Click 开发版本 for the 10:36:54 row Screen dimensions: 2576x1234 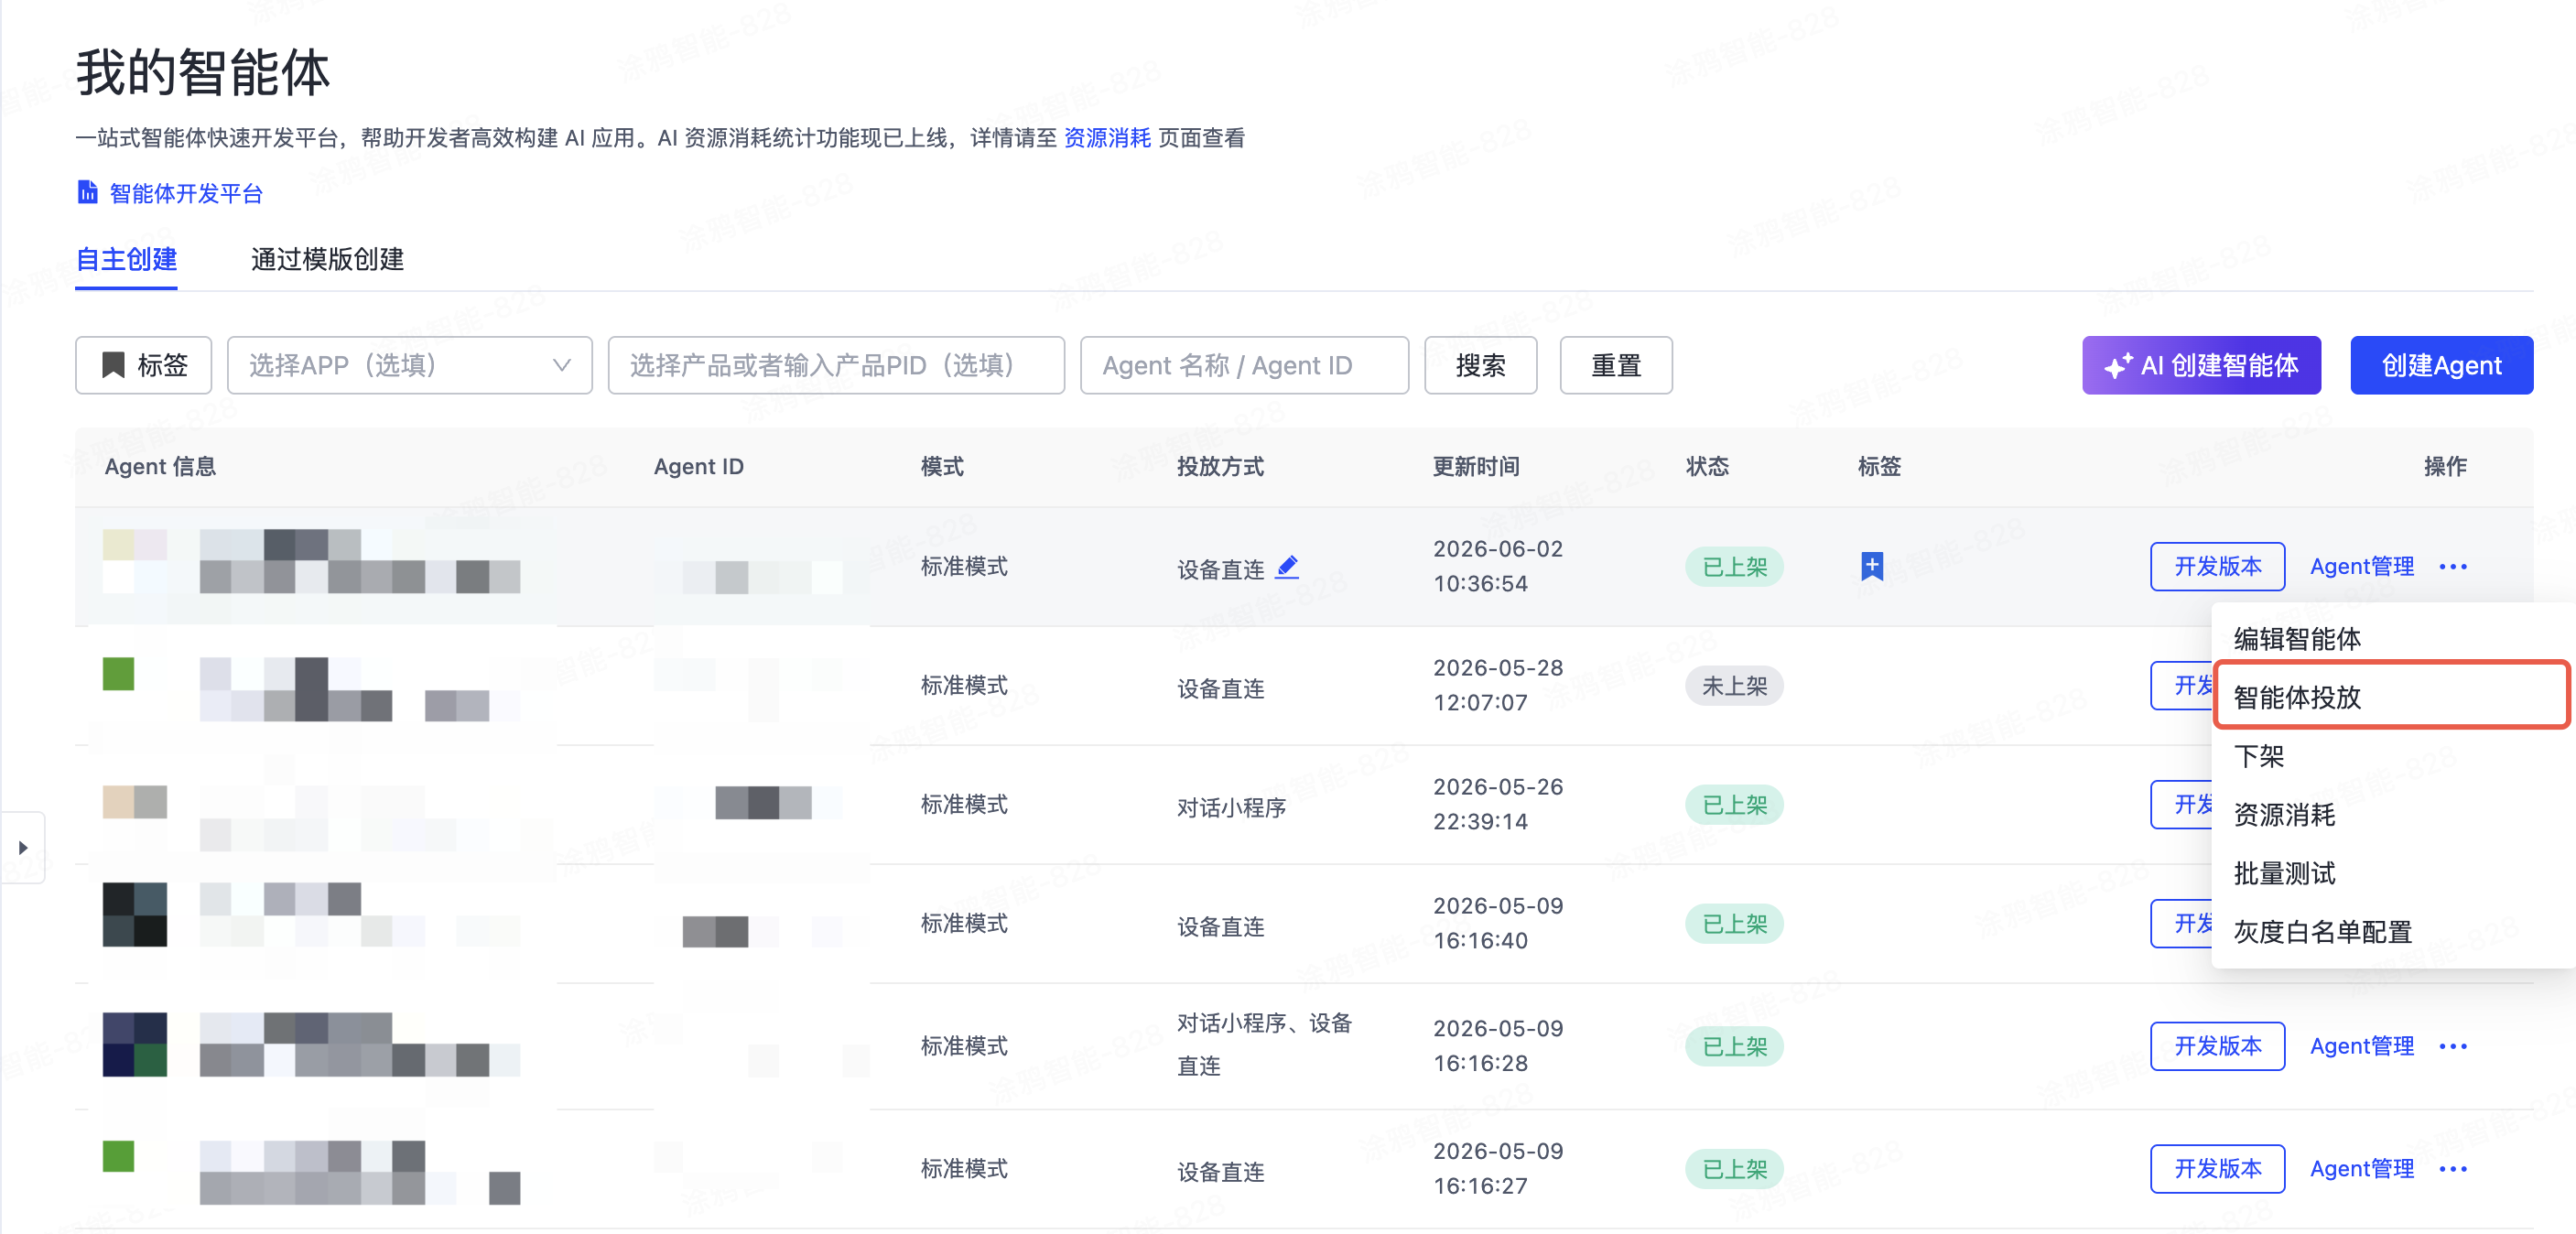tap(2217, 567)
